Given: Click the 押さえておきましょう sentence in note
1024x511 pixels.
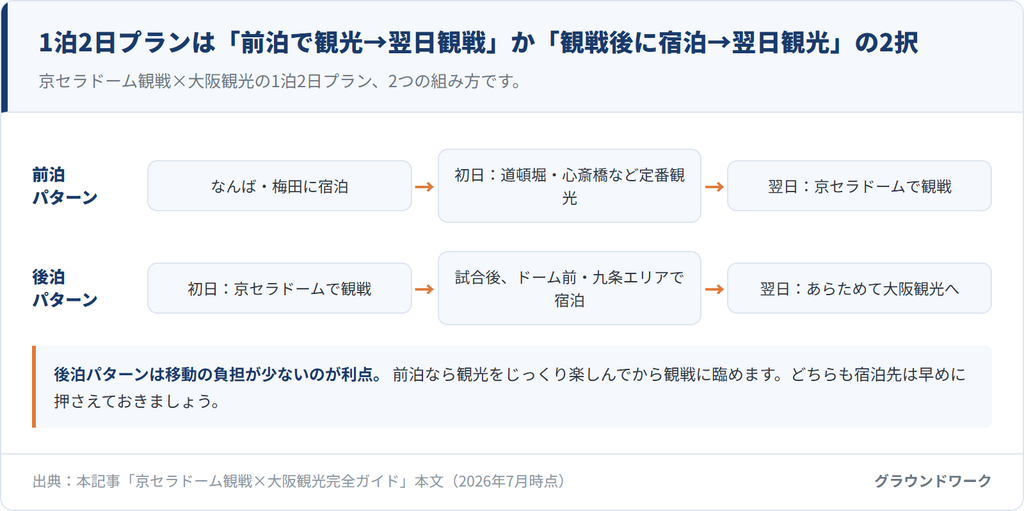Looking at the screenshot, I should 136,401.
